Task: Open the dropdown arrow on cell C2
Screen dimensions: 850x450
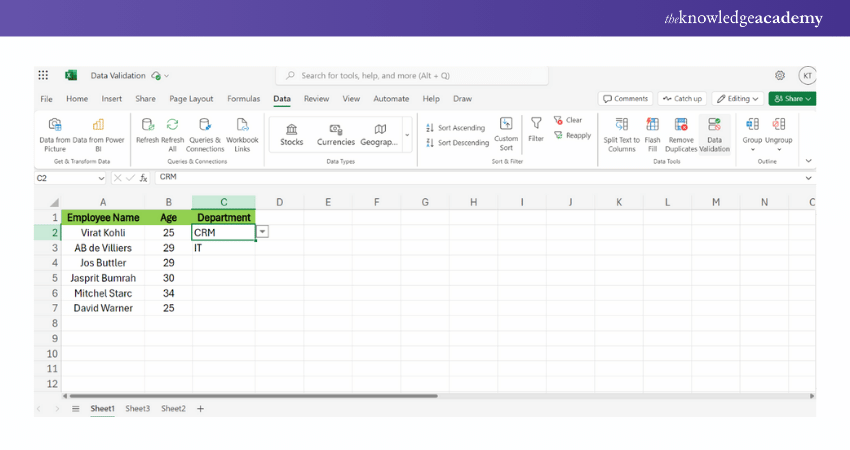Action: 262,232
